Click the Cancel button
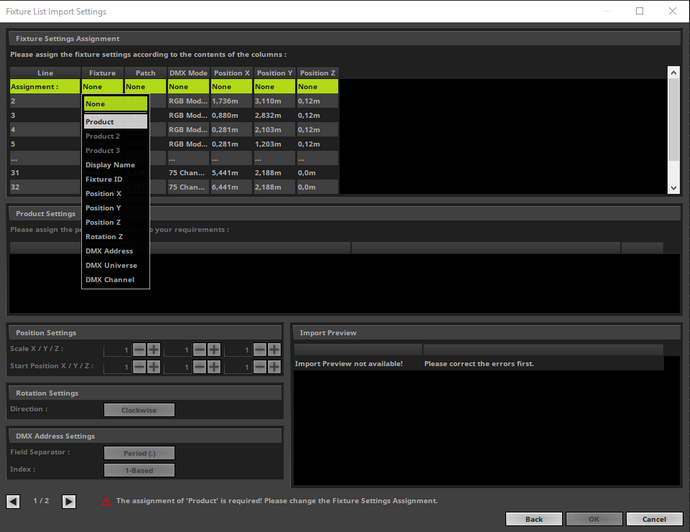 tap(654, 519)
